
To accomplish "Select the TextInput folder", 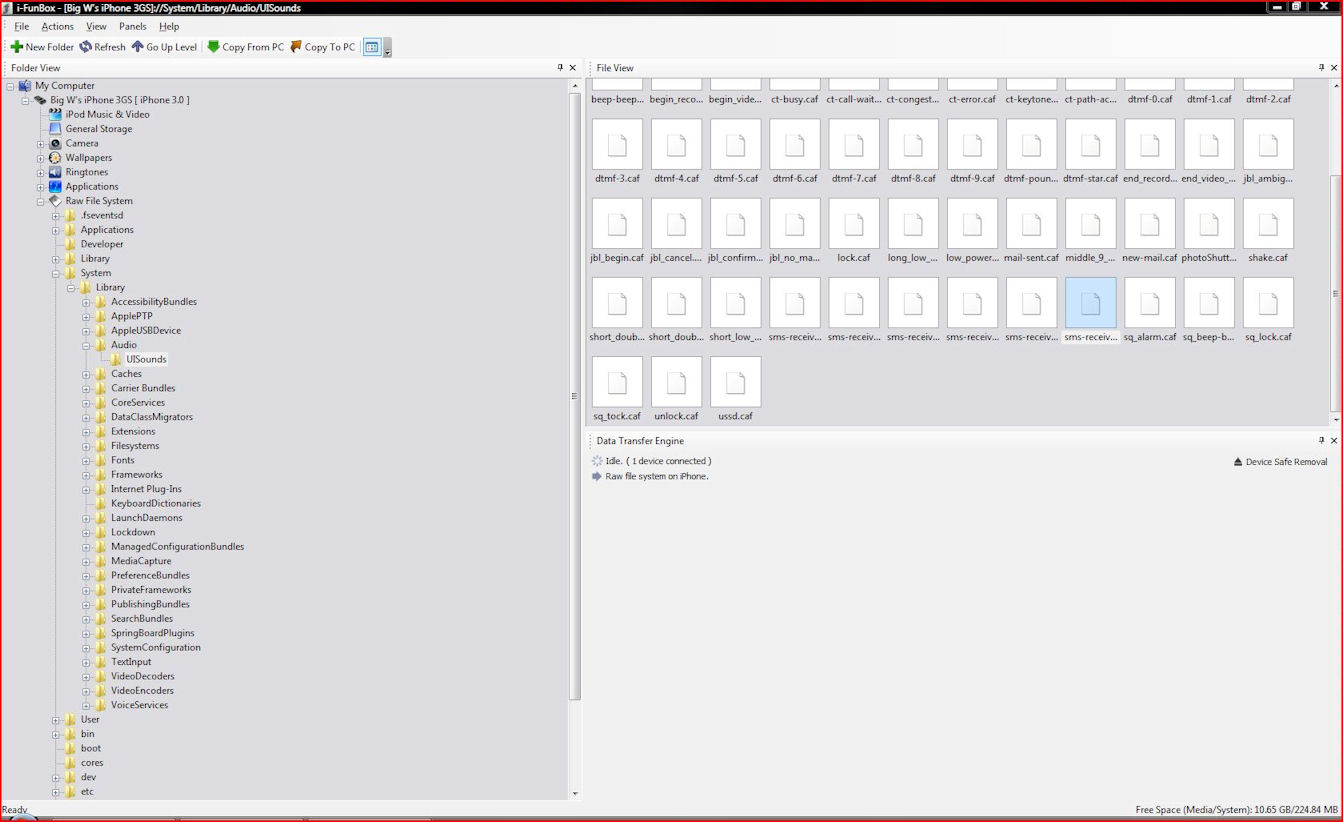I will click(x=131, y=662).
